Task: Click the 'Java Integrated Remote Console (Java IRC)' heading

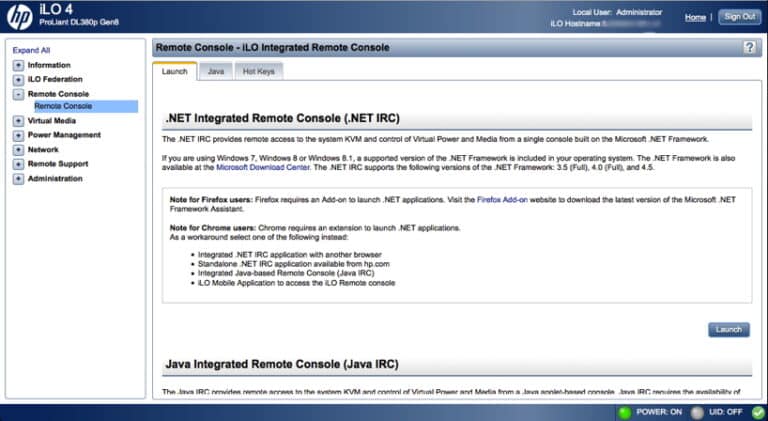Action: pyautogui.click(x=282, y=364)
